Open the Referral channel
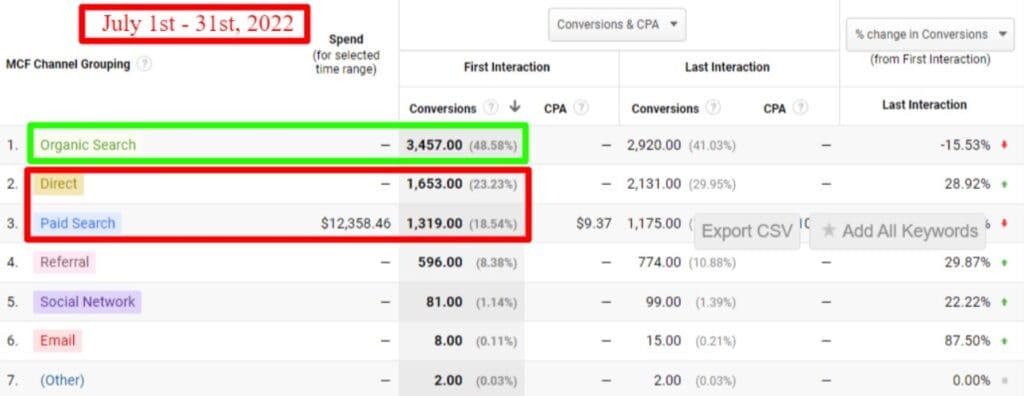Image resolution: width=1024 pixels, height=396 pixels. 65,263
